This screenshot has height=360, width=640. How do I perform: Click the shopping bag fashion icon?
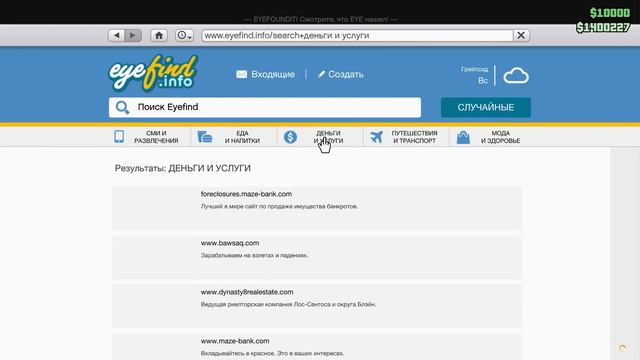[463, 137]
